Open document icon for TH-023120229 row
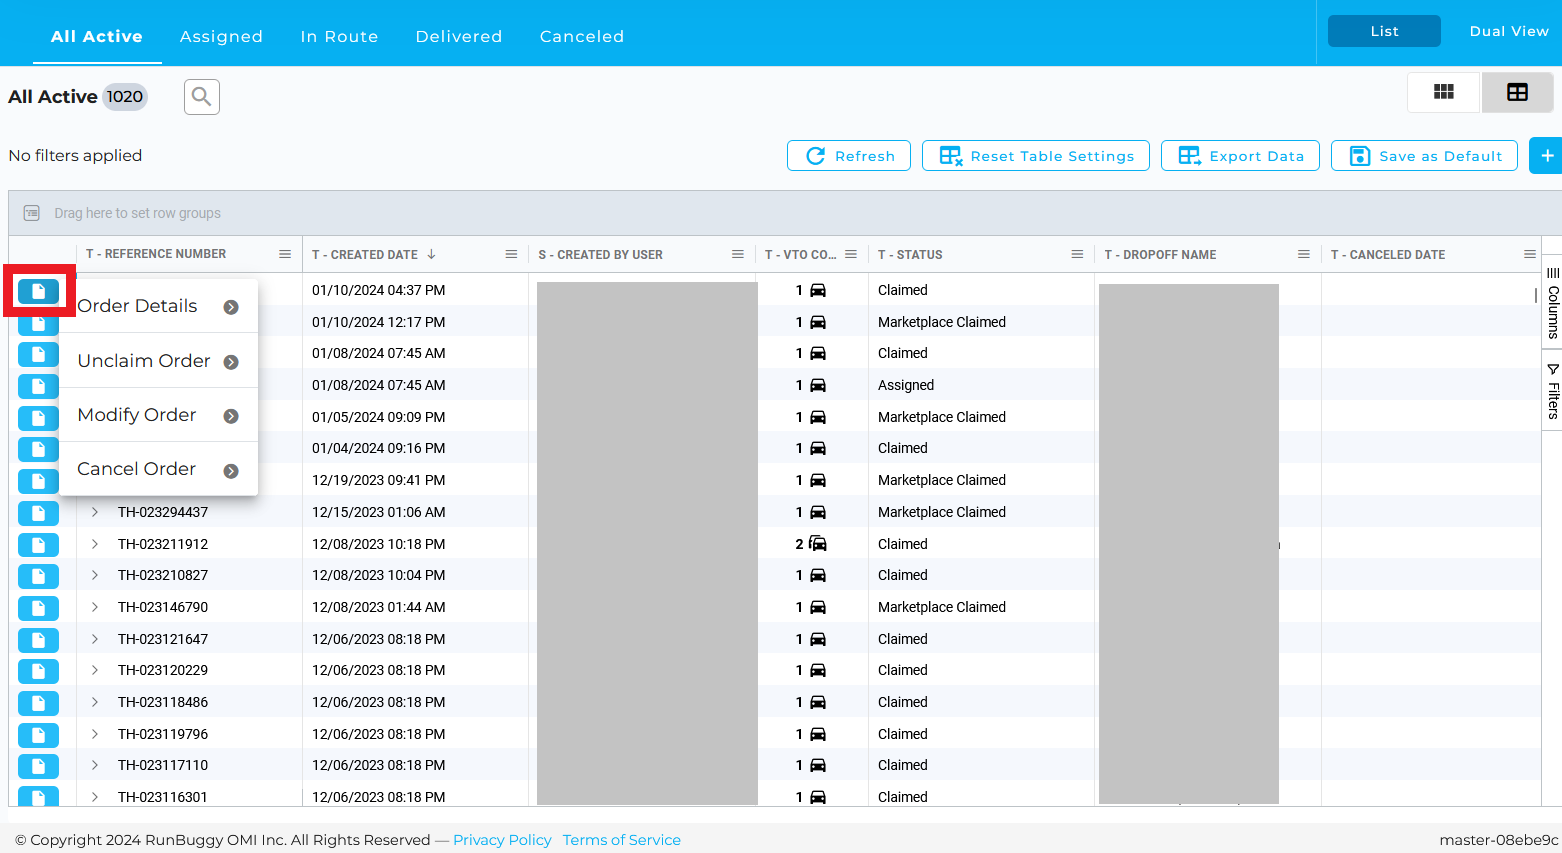 pyautogui.click(x=38, y=671)
